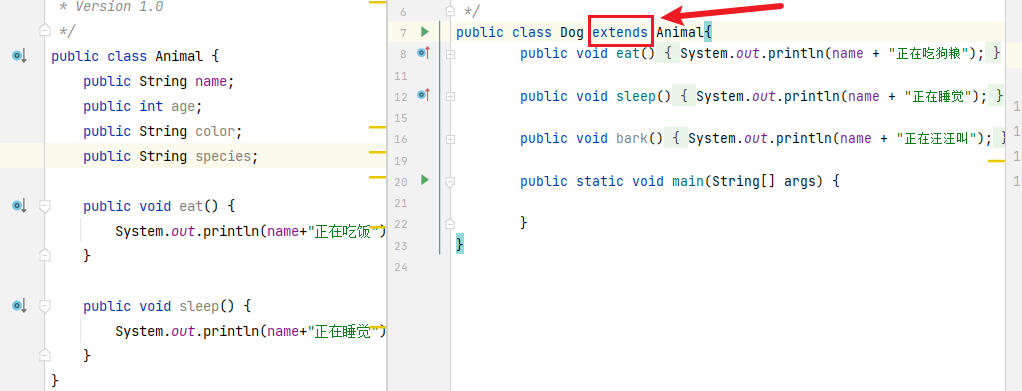This screenshot has height=391, width=1022.
Task: Click the int keyword in Animal
Action: (151, 106)
